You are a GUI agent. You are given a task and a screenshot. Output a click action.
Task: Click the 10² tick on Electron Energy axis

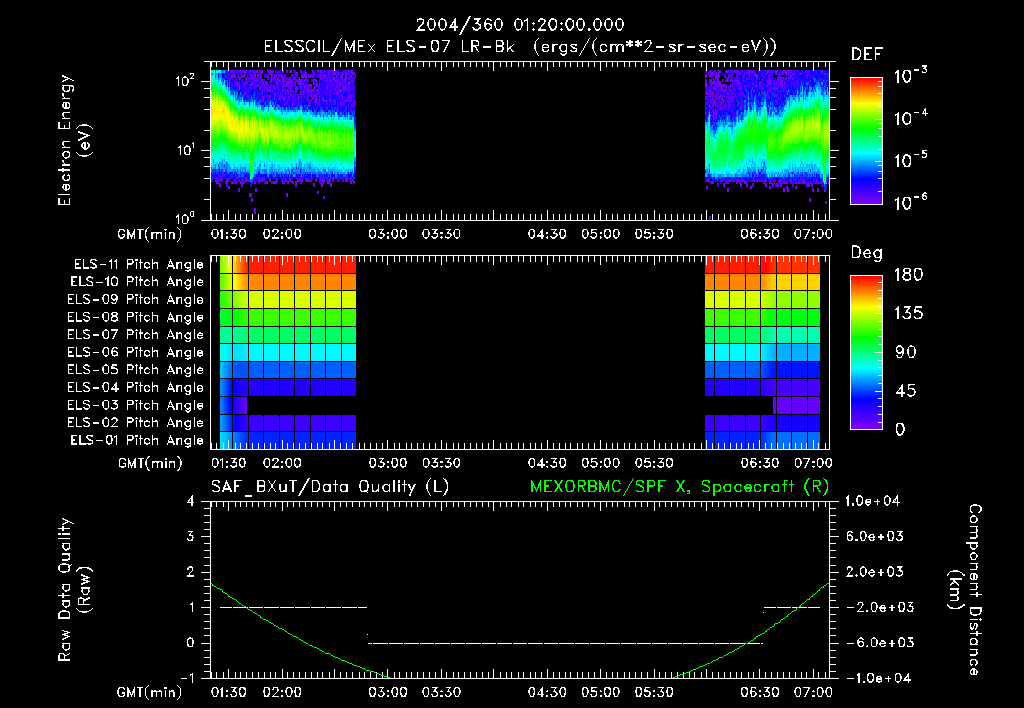pyautogui.click(x=185, y=81)
